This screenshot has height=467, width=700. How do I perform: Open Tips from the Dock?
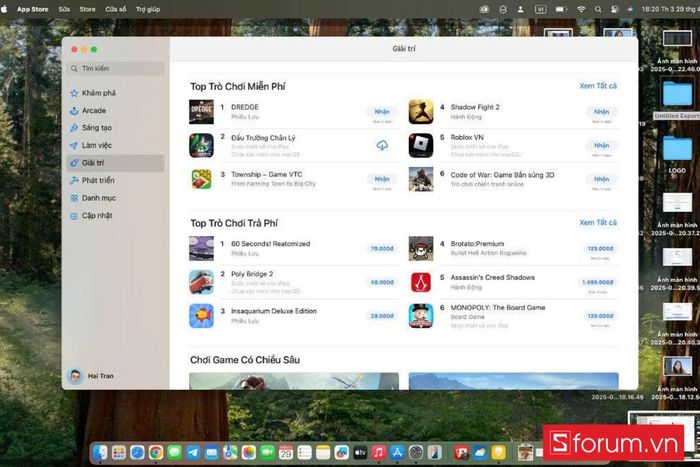pyautogui.click(x=499, y=452)
